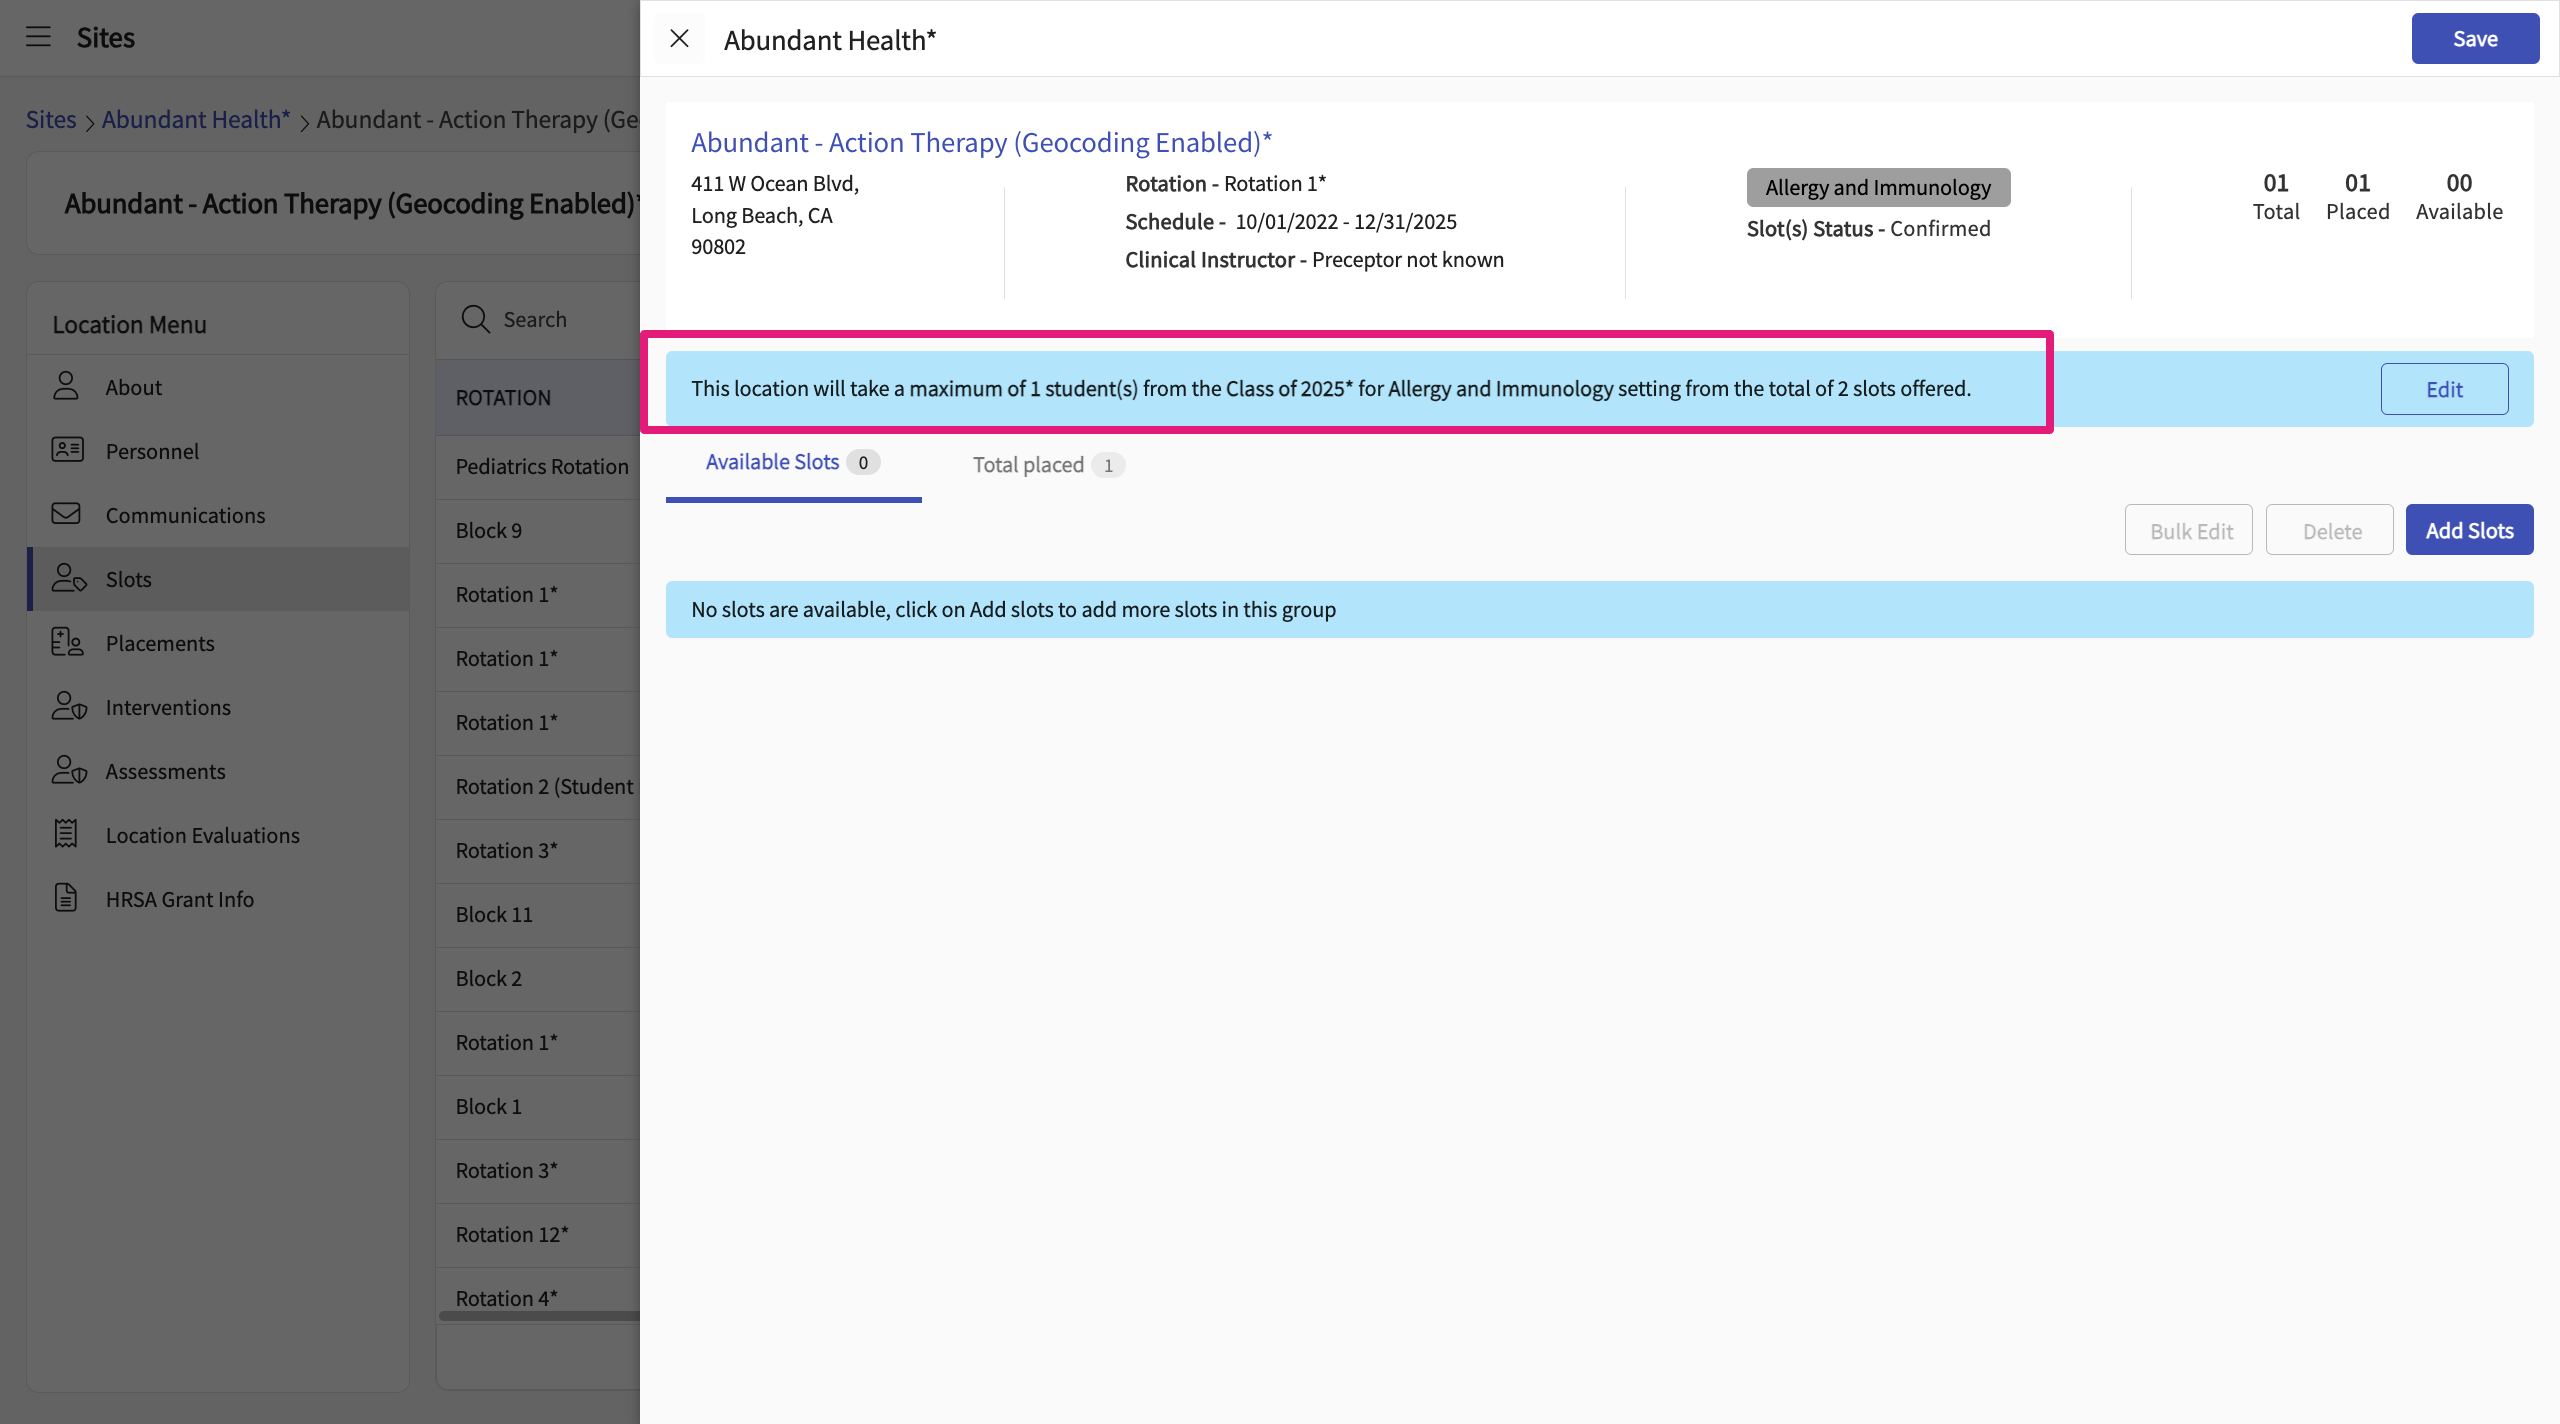Click the Search input field
Image resolution: width=2560 pixels, height=1424 pixels.
(x=565, y=319)
